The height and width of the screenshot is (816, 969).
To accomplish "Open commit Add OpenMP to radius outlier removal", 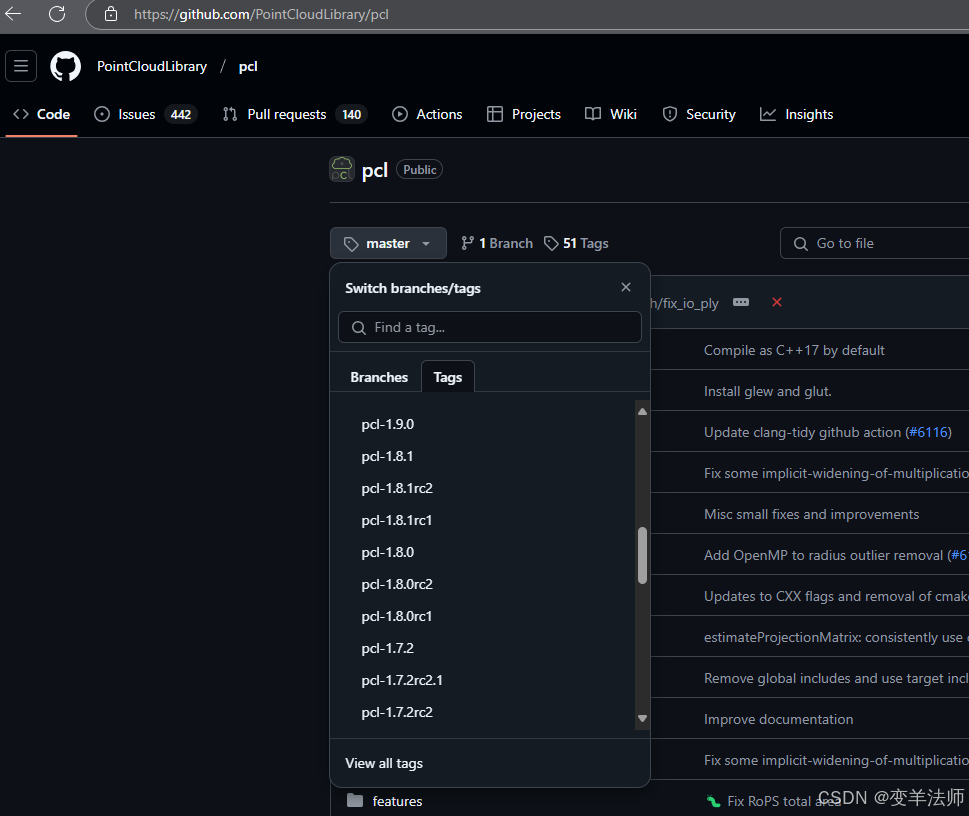I will pyautogui.click(x=824, y=555).
